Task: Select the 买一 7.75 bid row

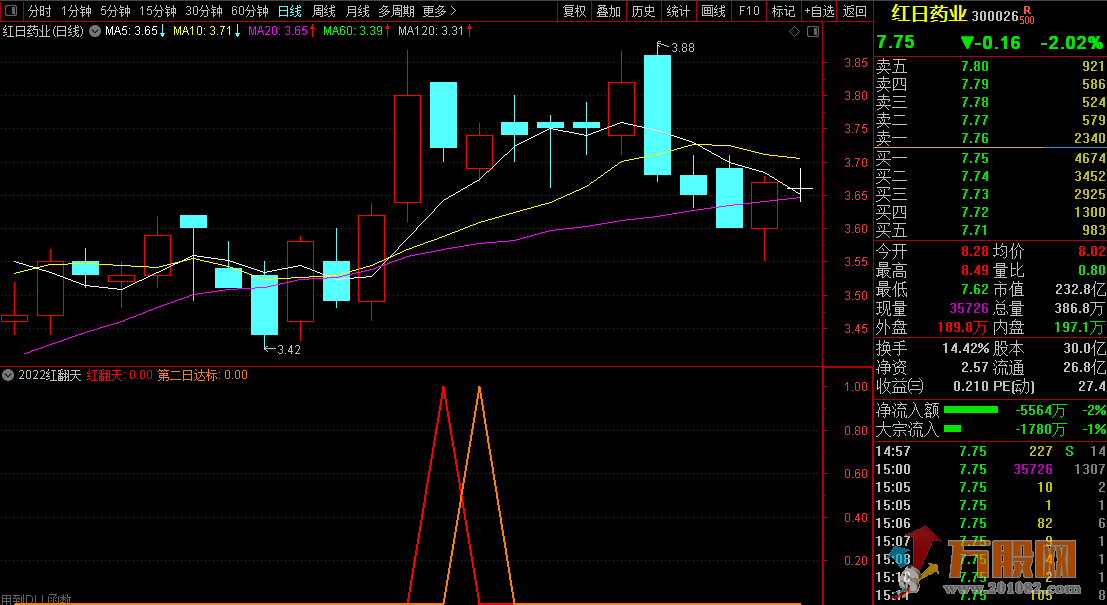Action: point(990,158)
